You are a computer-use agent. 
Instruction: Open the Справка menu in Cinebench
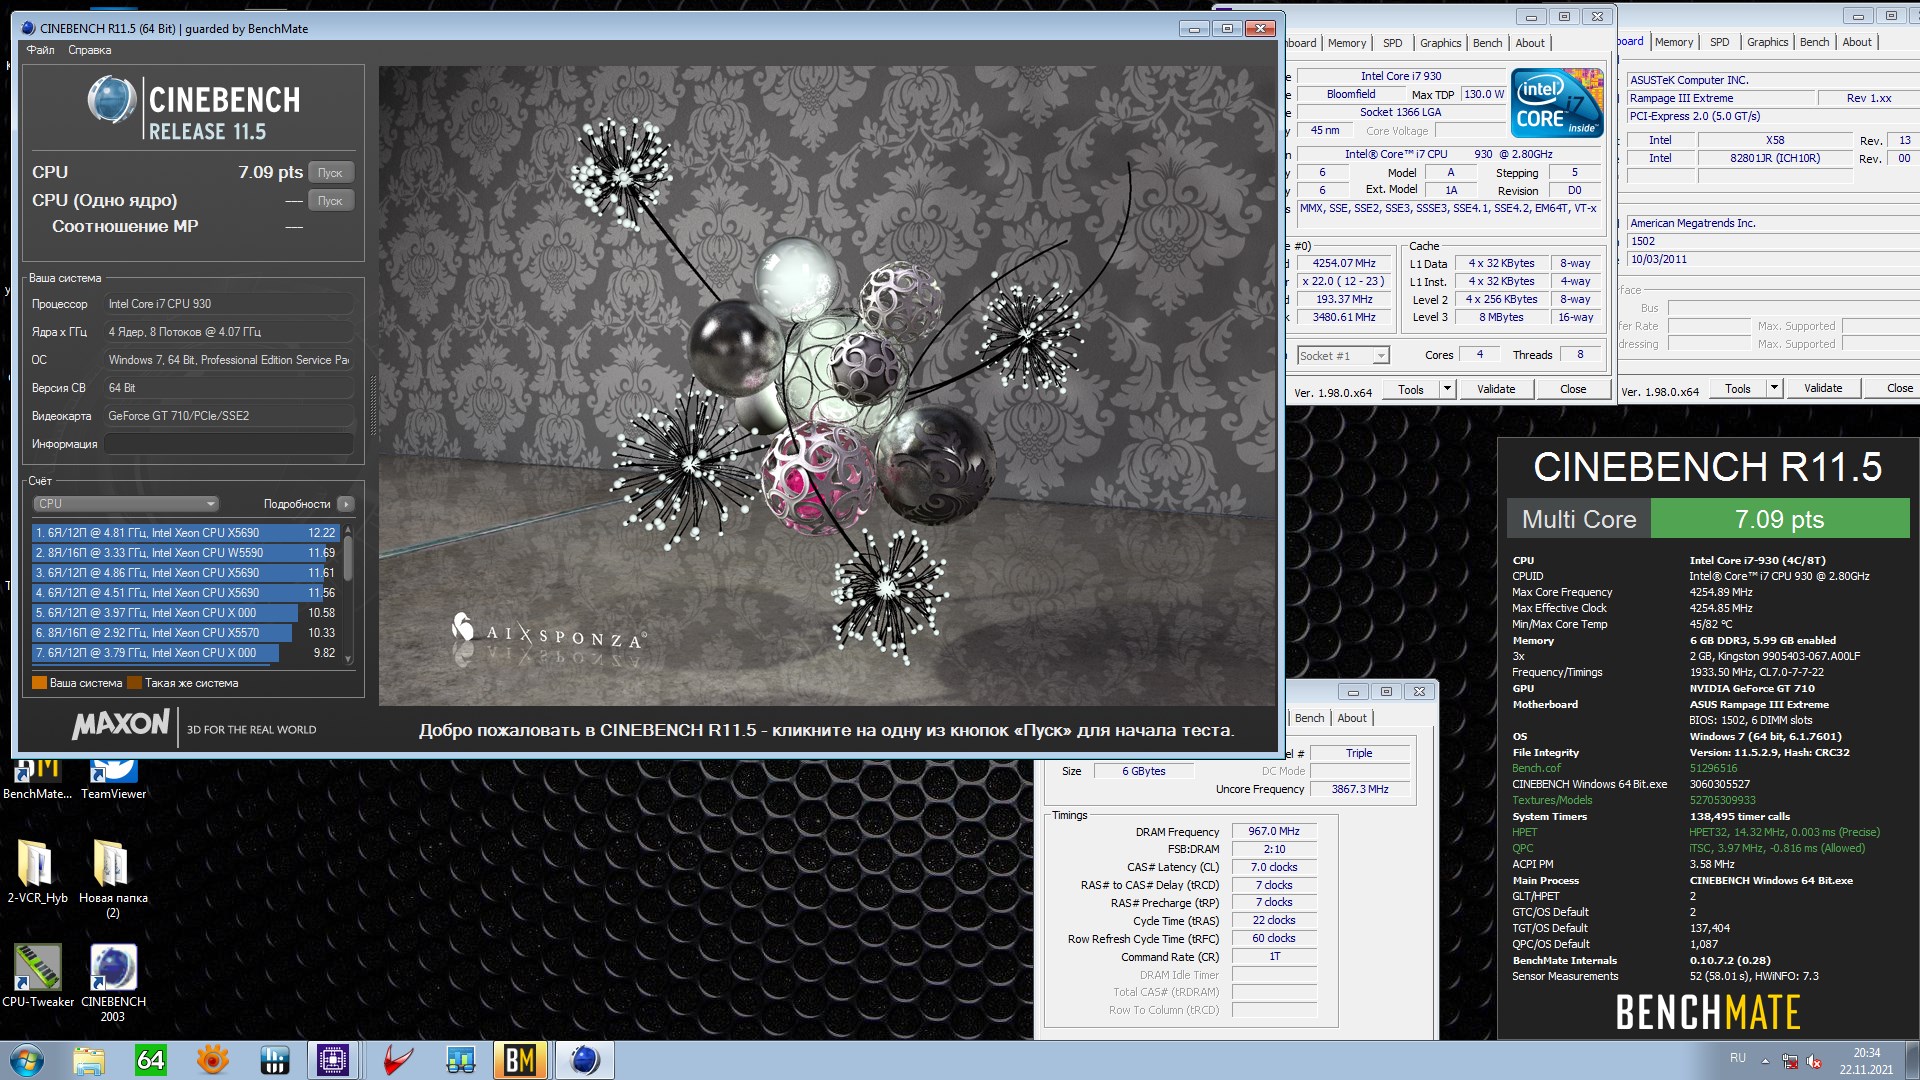click(90, 50)
